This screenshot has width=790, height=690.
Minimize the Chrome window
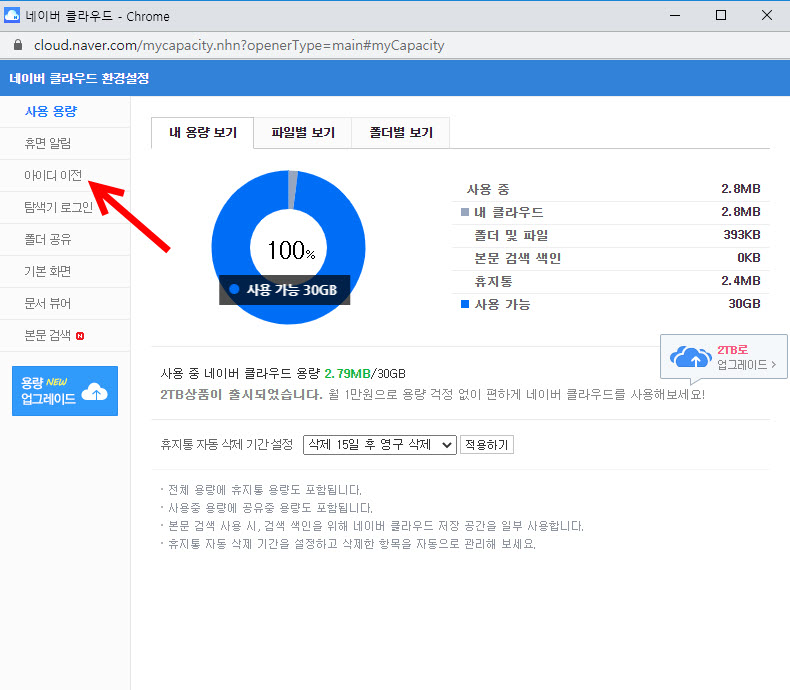[x=675, y=15]
